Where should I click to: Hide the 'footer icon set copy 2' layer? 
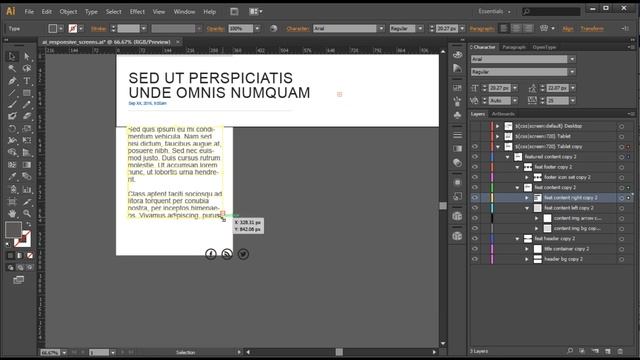click(475, 177)
